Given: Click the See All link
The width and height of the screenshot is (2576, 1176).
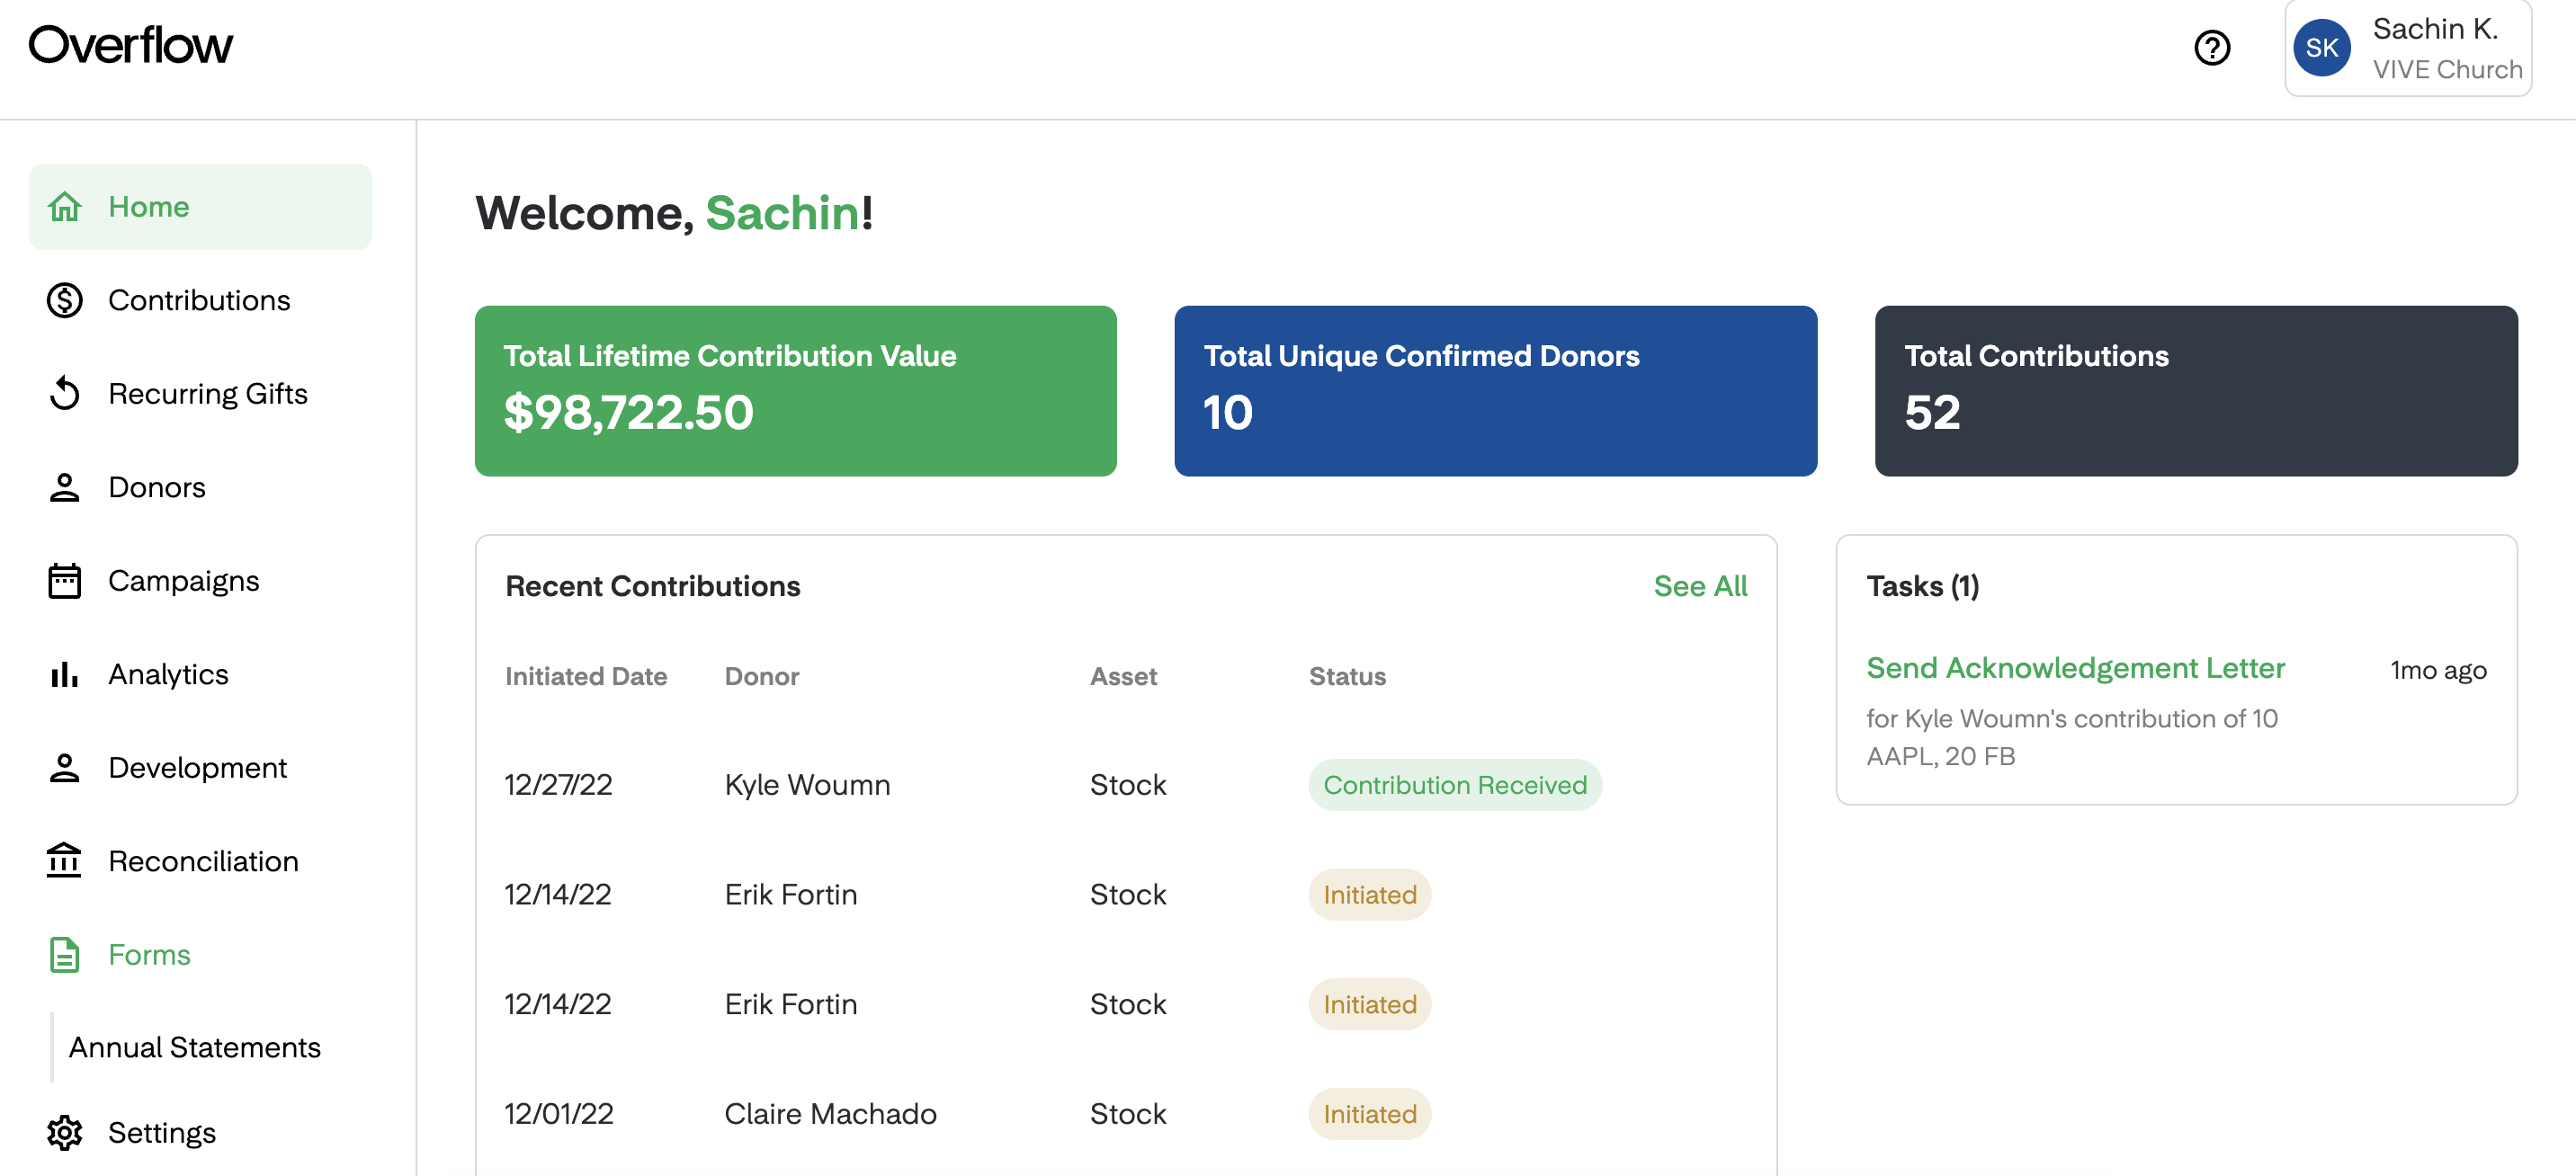Looking at the screenshot, I should point(1700,586).
